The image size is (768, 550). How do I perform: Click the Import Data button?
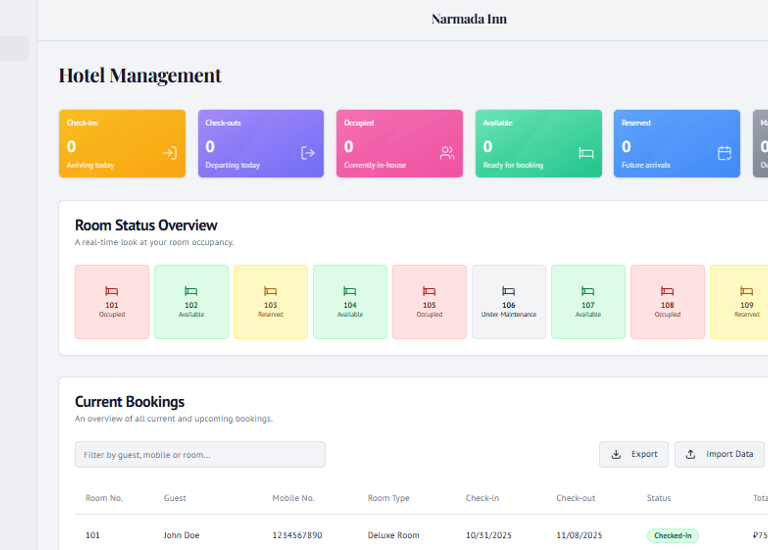point(719,454)
